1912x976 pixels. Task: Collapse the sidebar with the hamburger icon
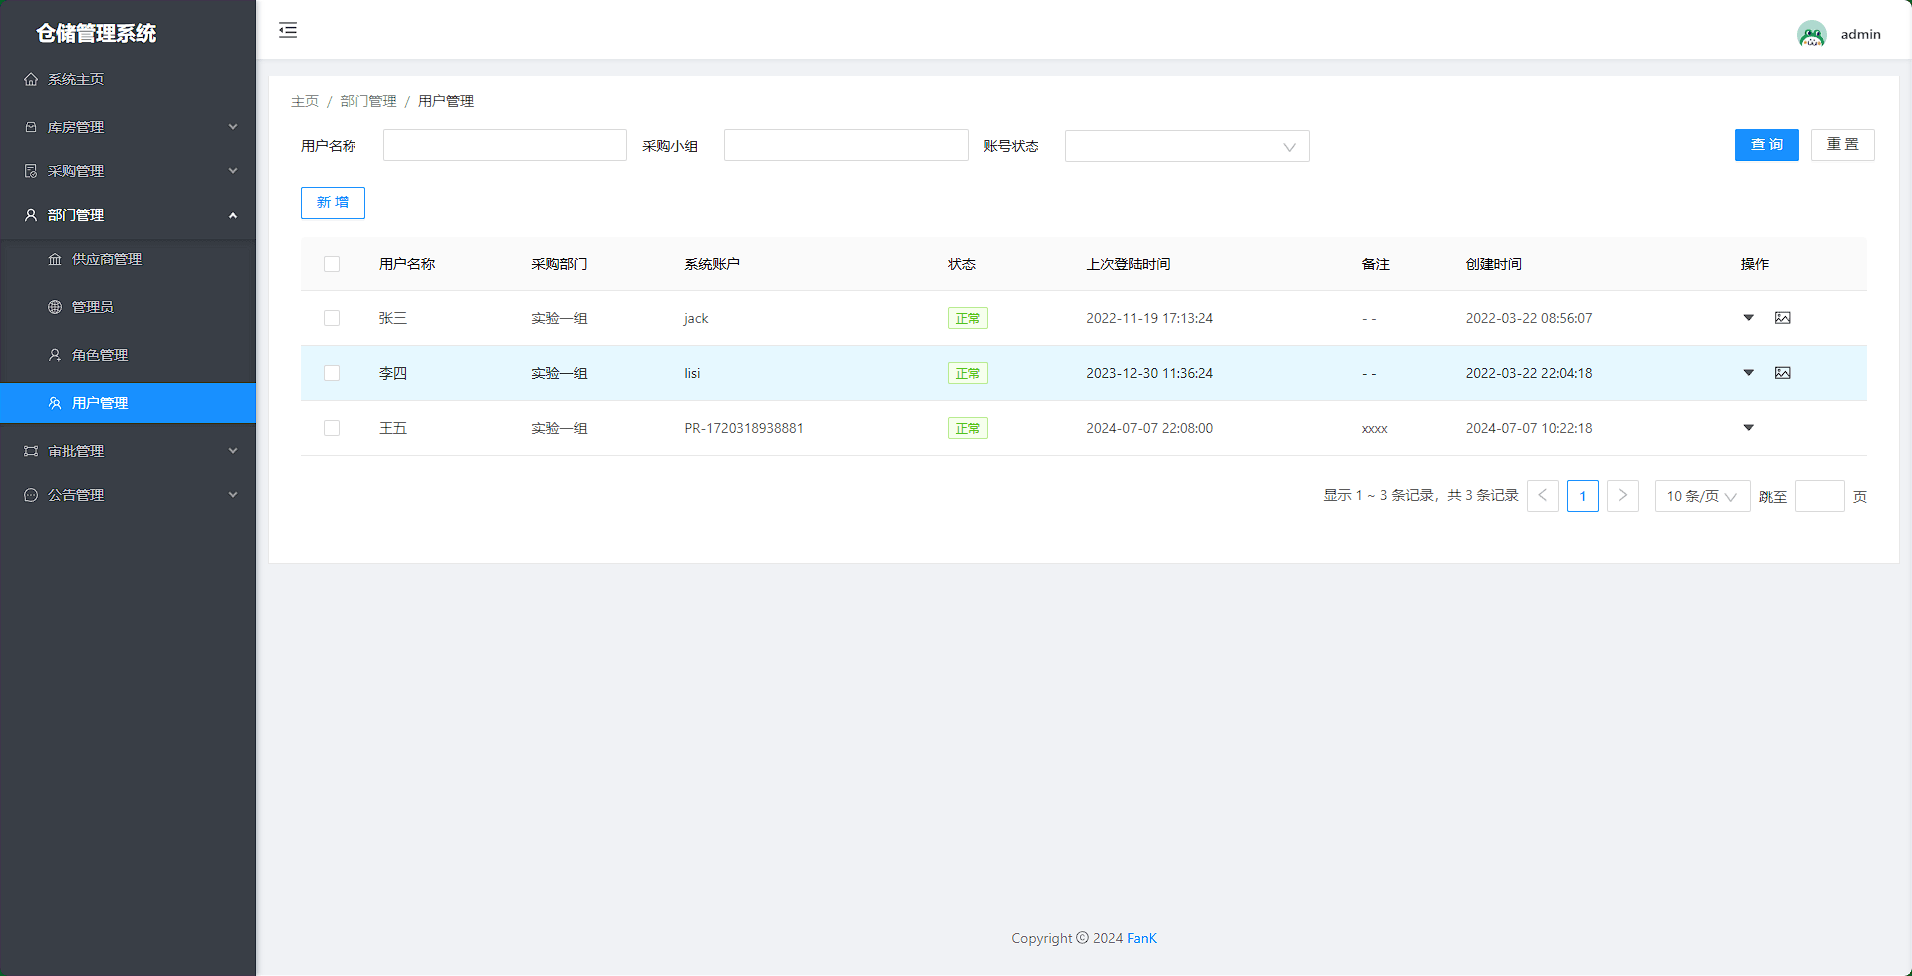[287, 30]
